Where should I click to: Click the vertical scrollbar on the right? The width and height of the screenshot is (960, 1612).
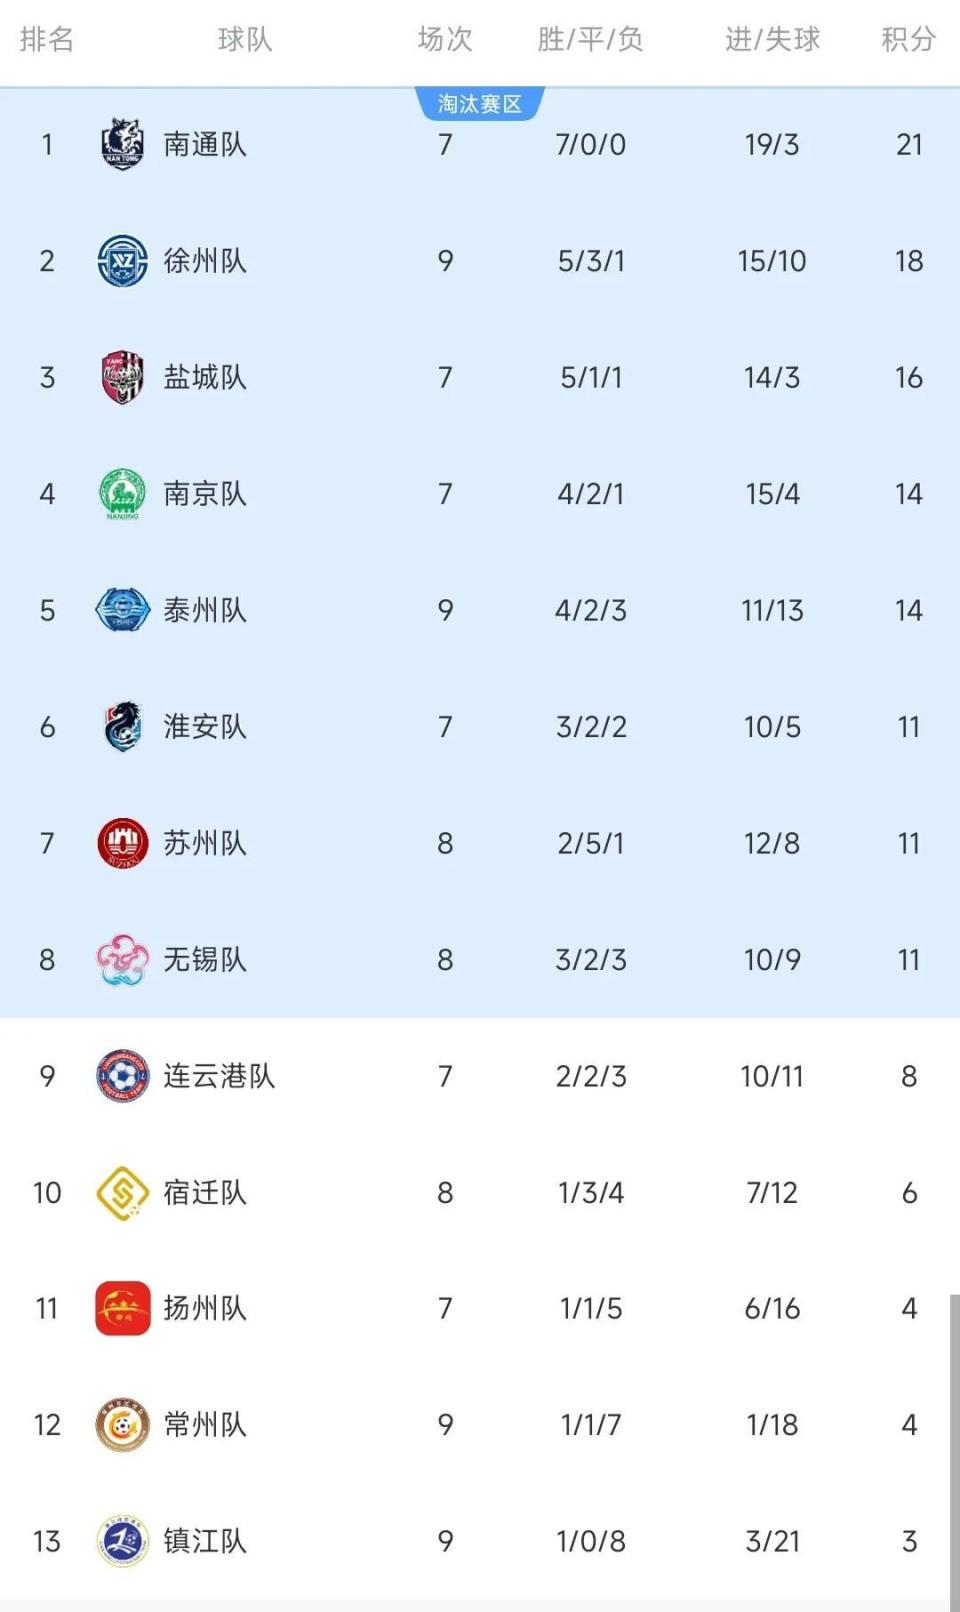click(x=954, y=1450)
